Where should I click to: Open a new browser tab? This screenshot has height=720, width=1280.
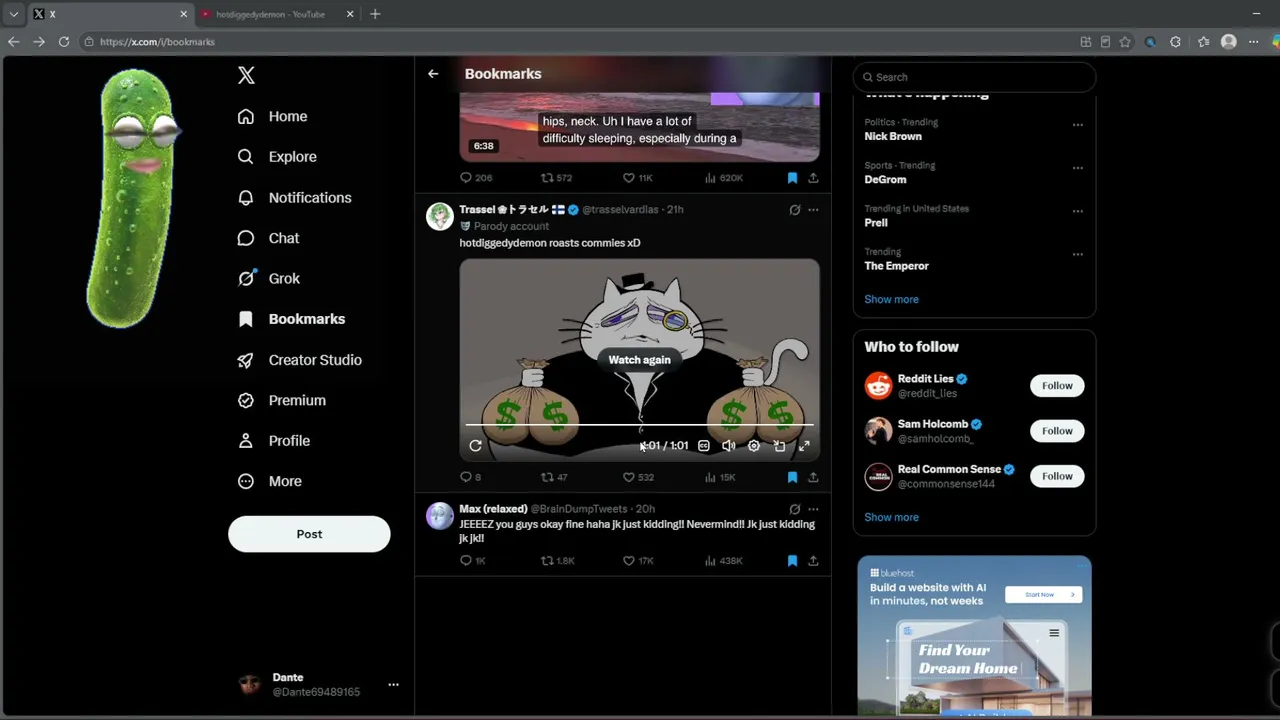tap(375, 14)
